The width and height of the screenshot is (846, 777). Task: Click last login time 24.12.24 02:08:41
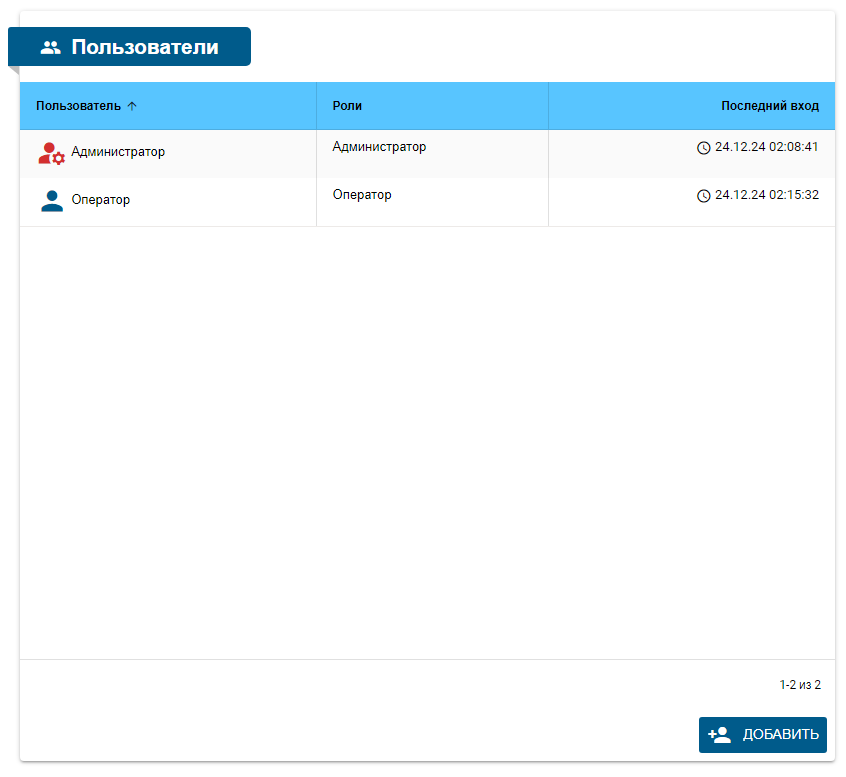pos(766,147)
